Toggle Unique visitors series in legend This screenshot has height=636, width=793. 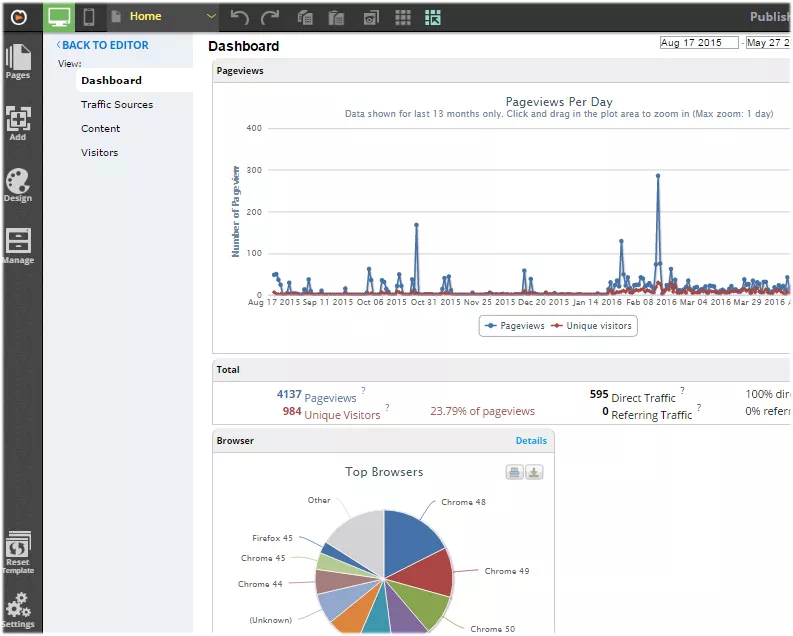[x=592, y=326]
